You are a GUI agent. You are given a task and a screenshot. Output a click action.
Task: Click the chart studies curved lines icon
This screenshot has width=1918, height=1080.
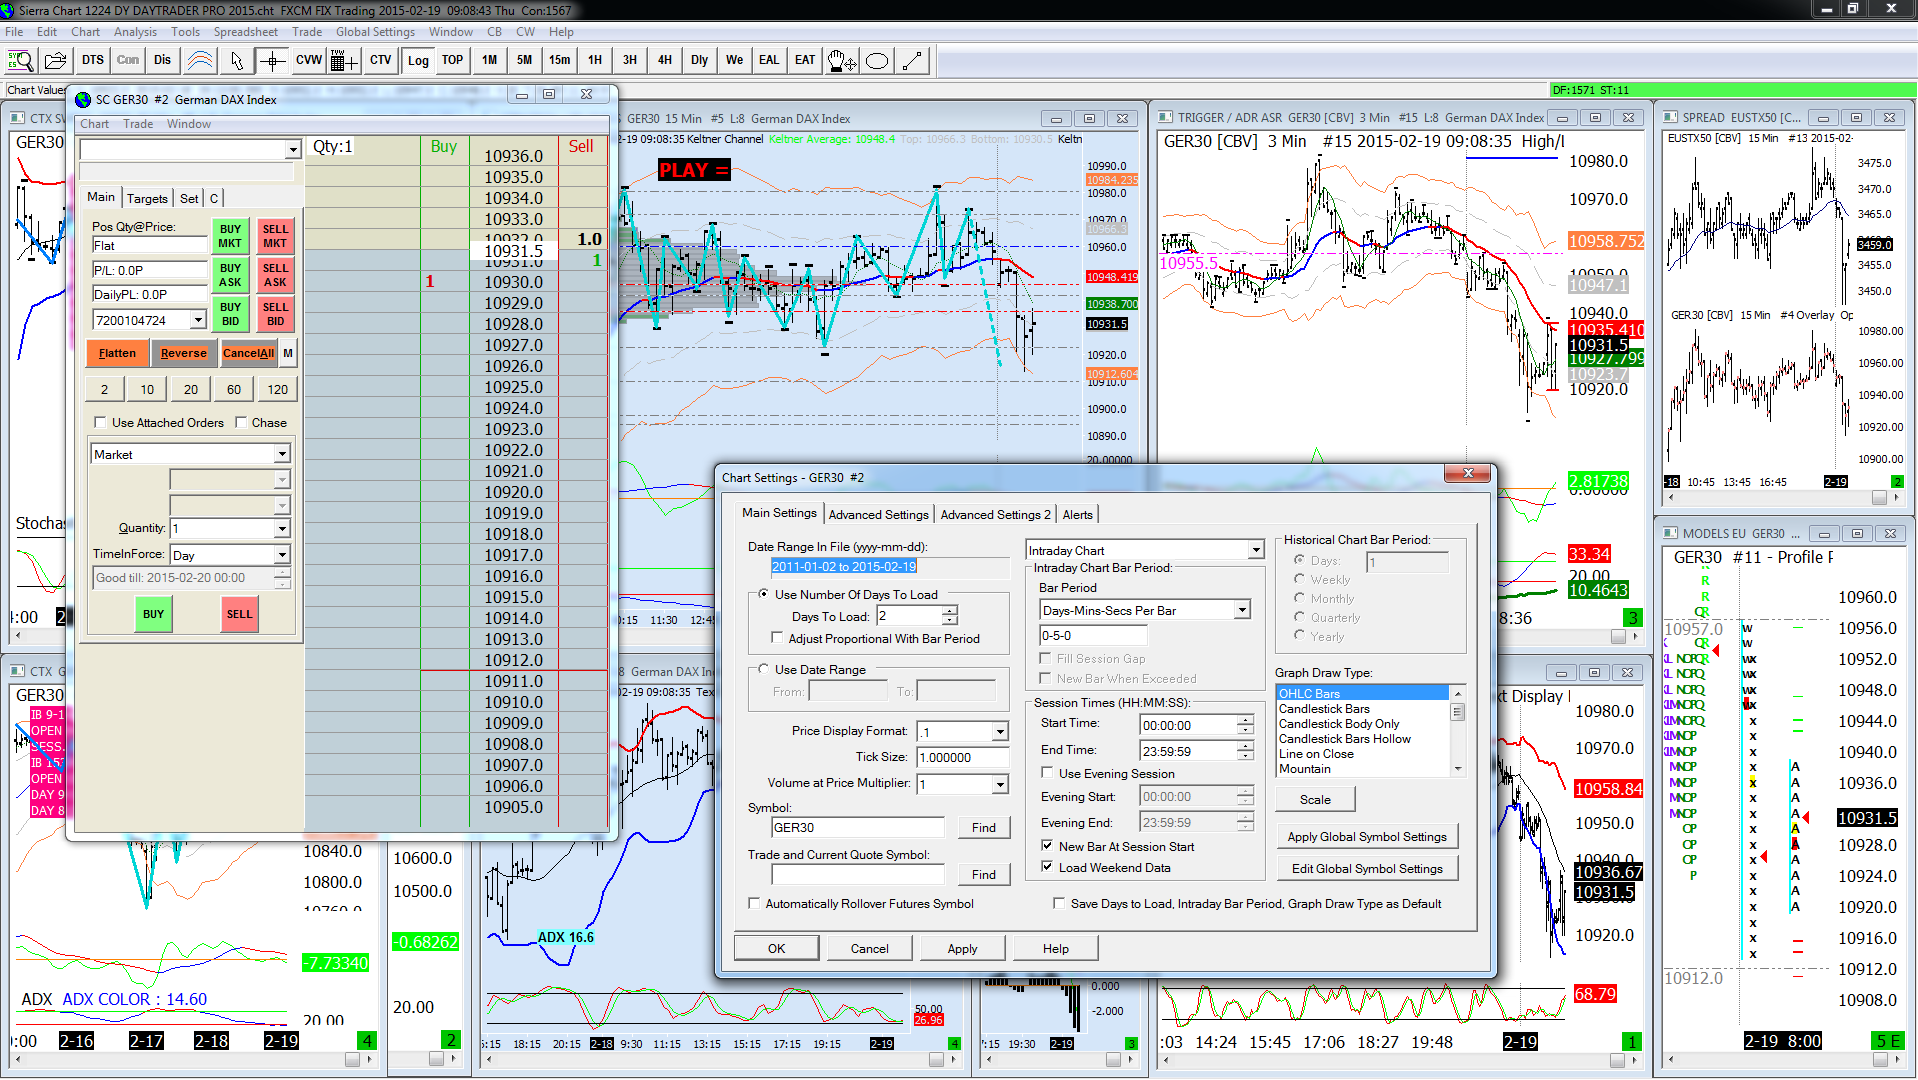pos(200,61)
